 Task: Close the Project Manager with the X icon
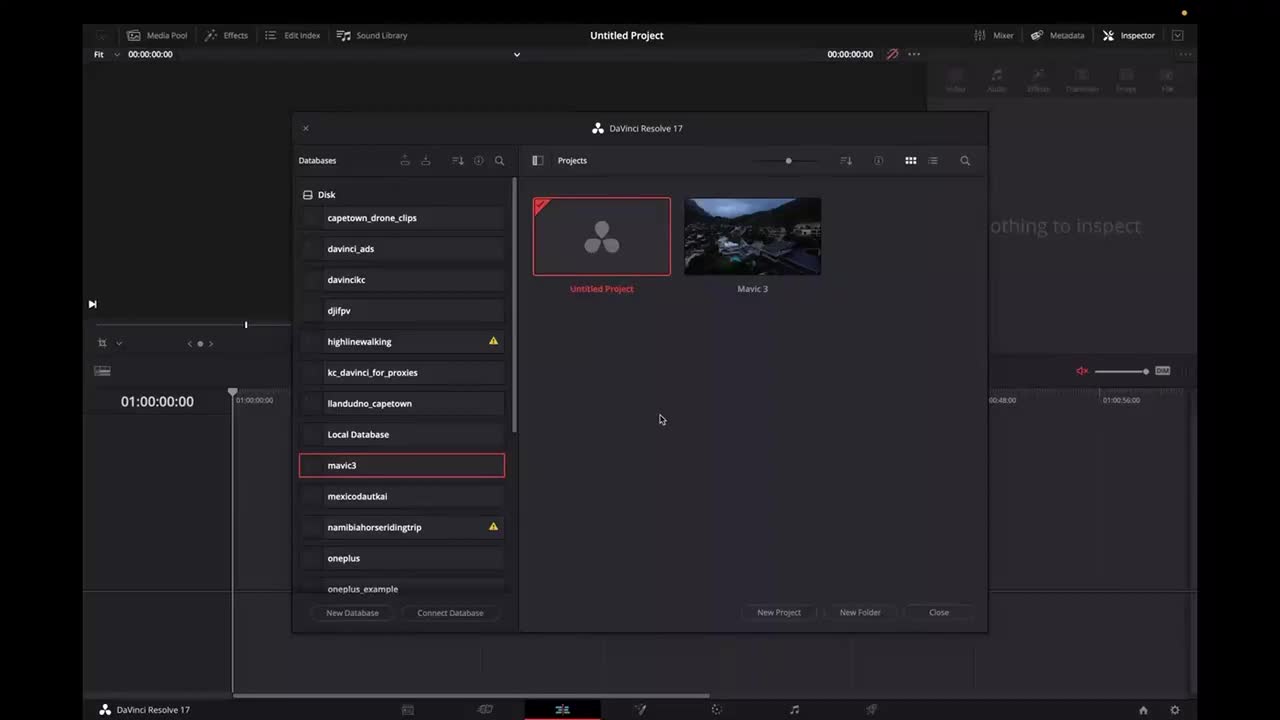306,128
